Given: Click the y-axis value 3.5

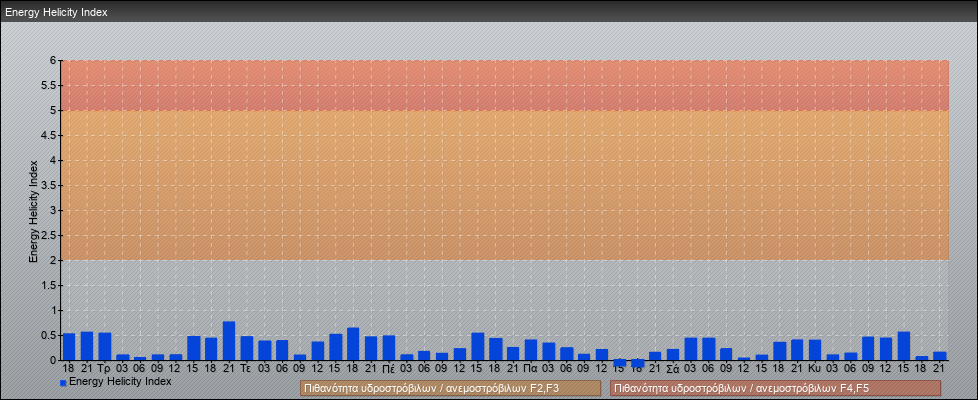Looking at the screenshot, I should pos(49,185).
